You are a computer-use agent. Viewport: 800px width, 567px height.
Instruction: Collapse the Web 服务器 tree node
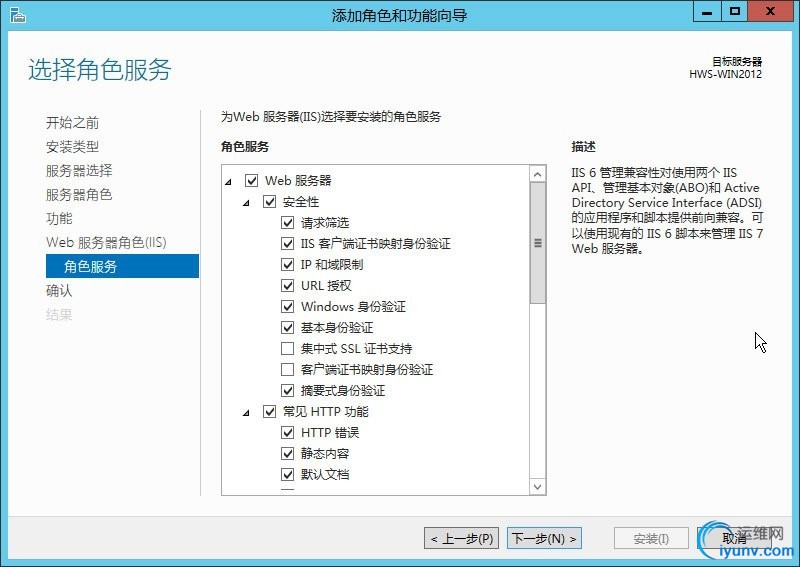coord(229,181)
